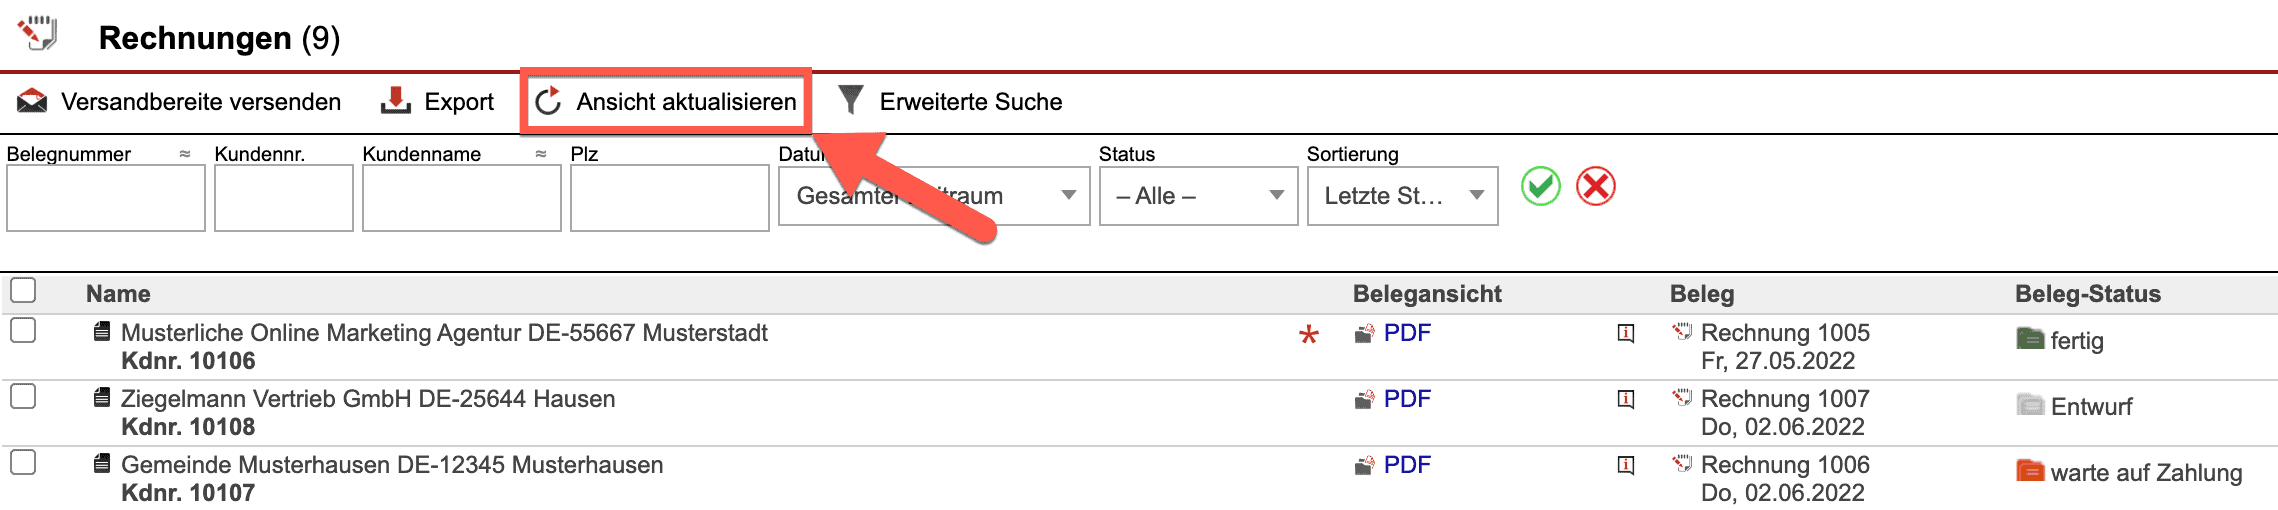Click the info icon beside Rechnung 1005
The image size is (2278, 510).
[x=1626, y=333]
